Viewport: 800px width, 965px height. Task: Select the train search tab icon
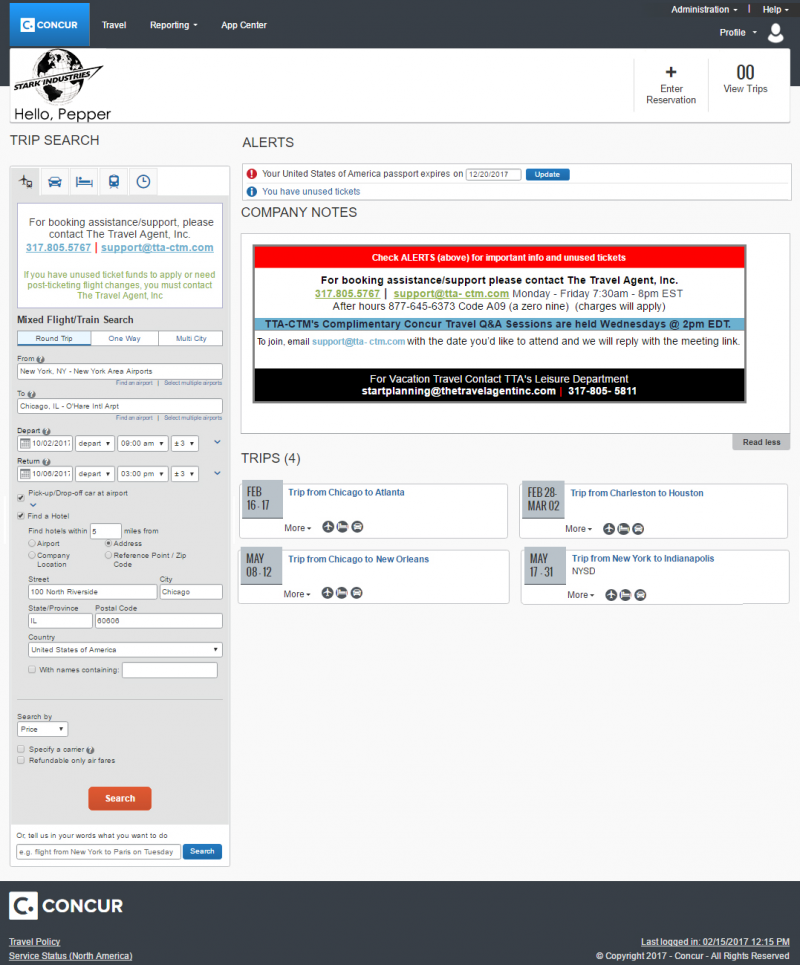pos(114,182)
